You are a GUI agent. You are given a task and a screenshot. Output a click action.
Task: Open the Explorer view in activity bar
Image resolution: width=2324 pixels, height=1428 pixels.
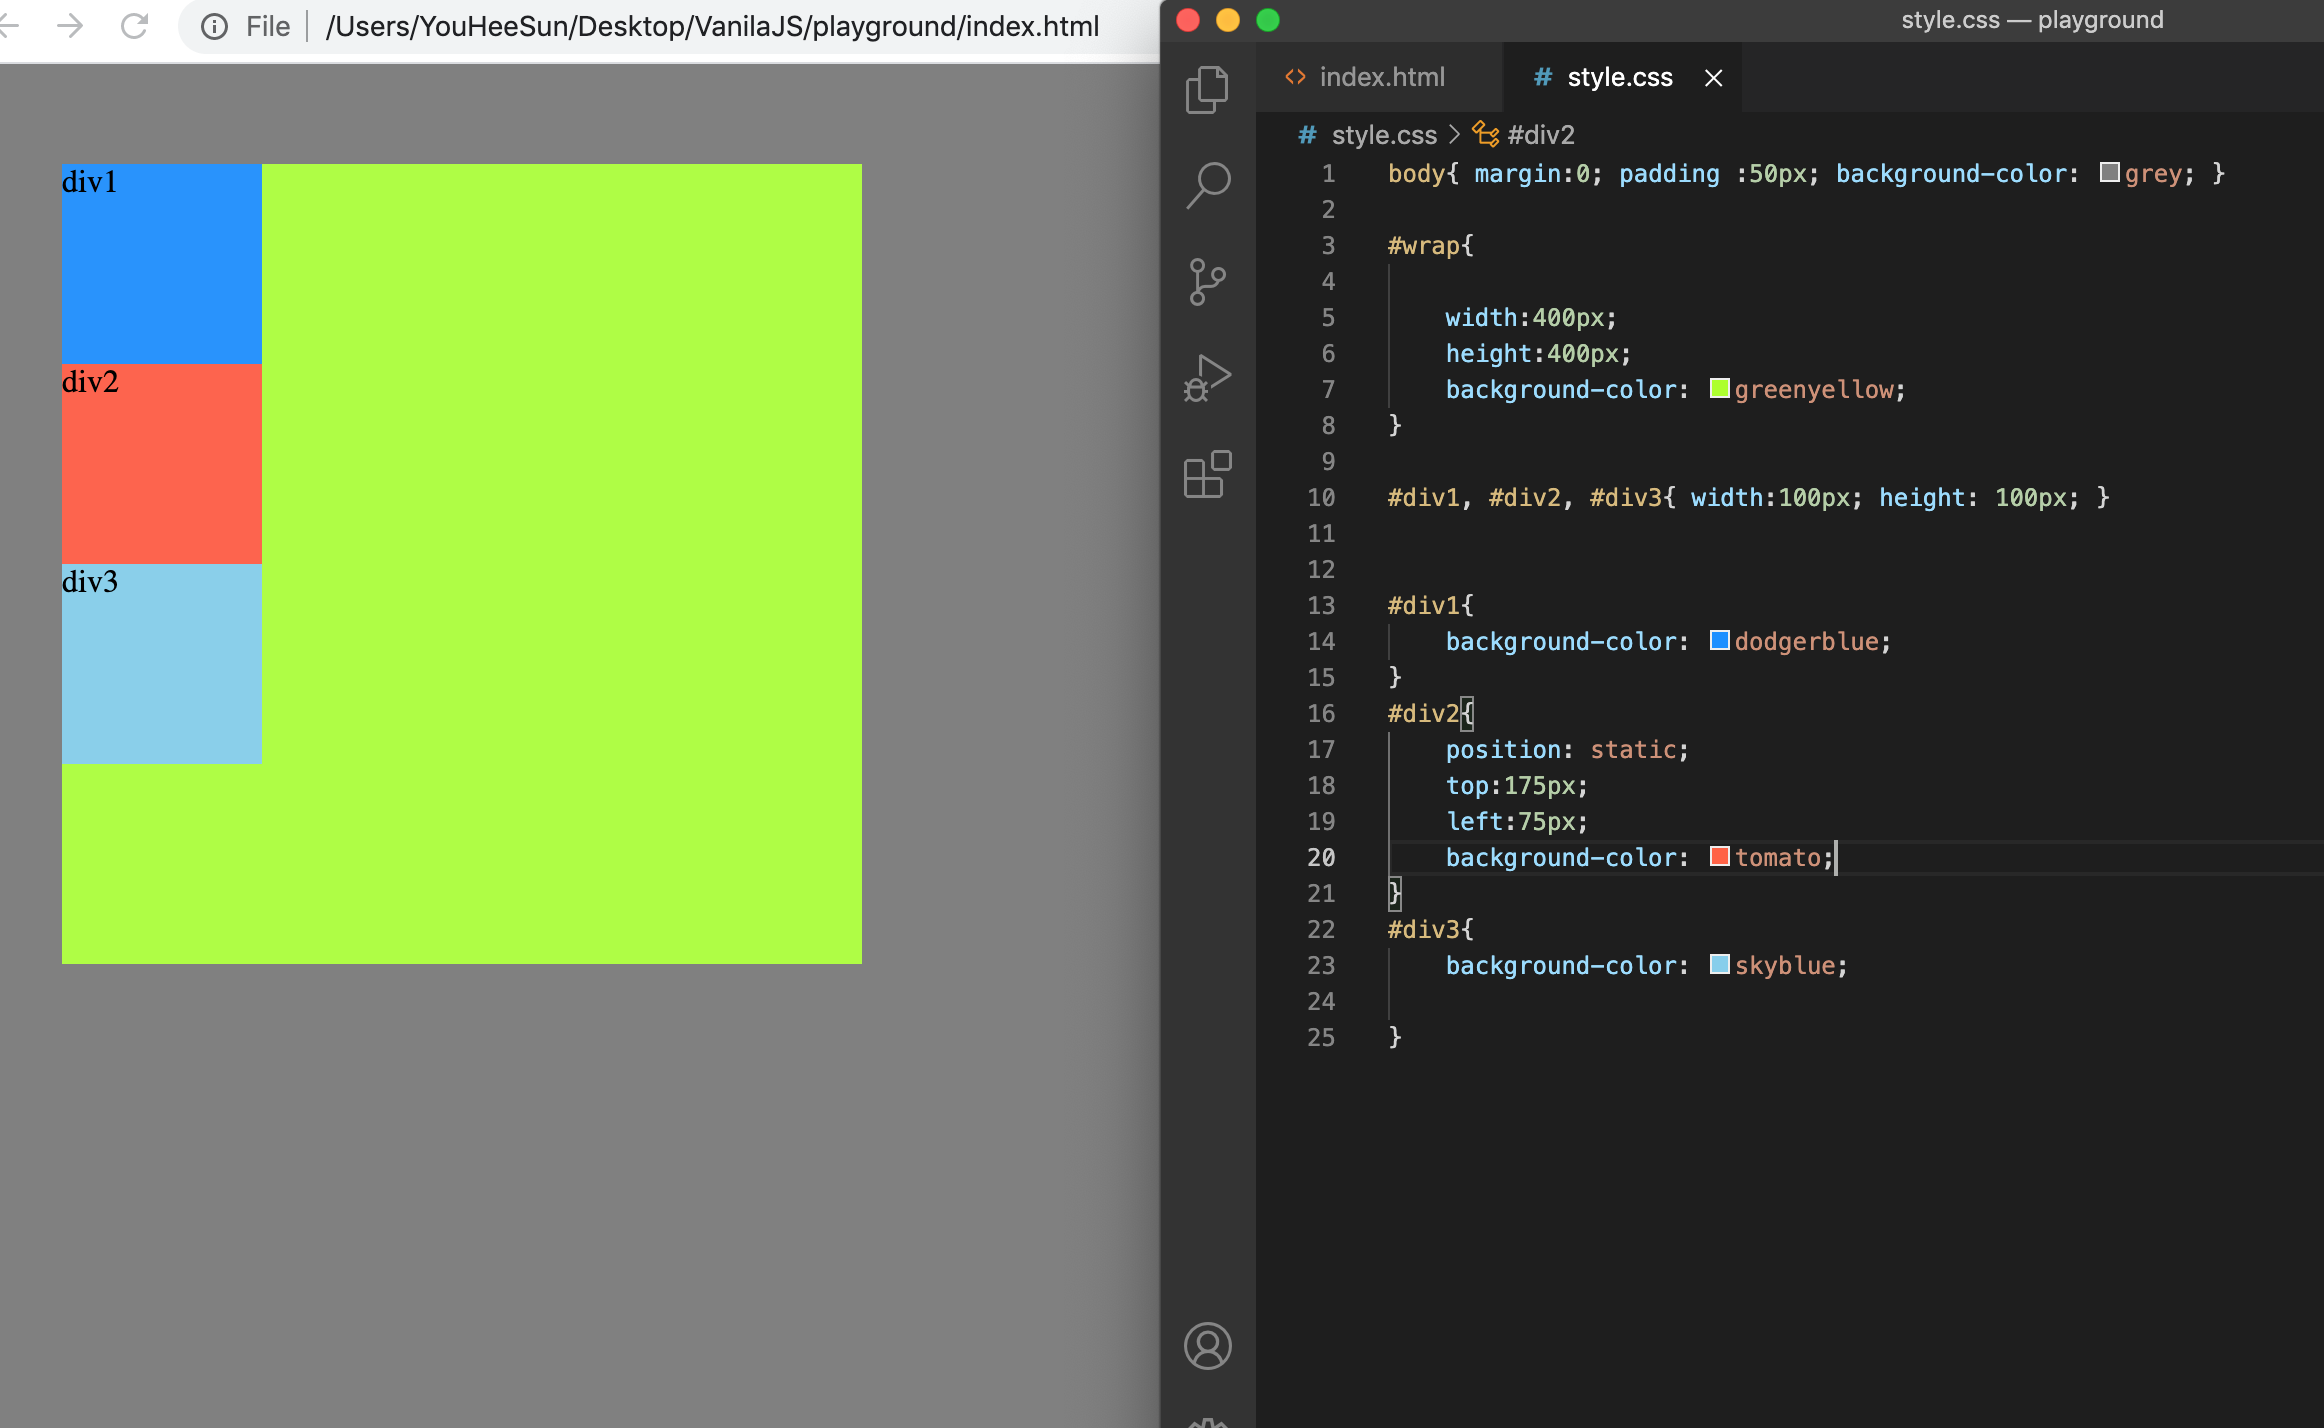1207,90
